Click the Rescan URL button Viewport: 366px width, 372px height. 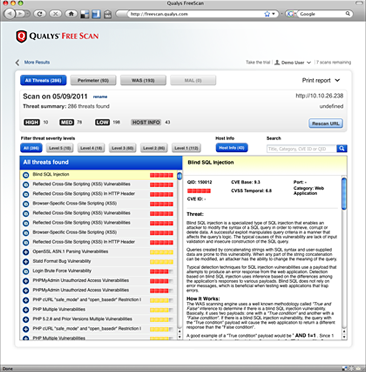[325, 123]
